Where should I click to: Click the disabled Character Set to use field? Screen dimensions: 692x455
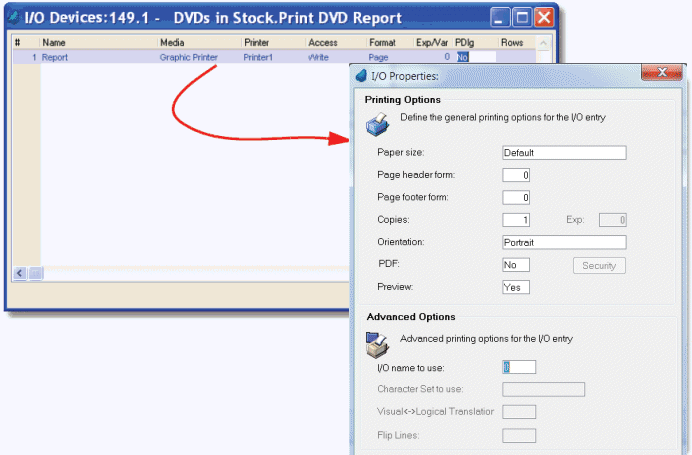(543, 389)
